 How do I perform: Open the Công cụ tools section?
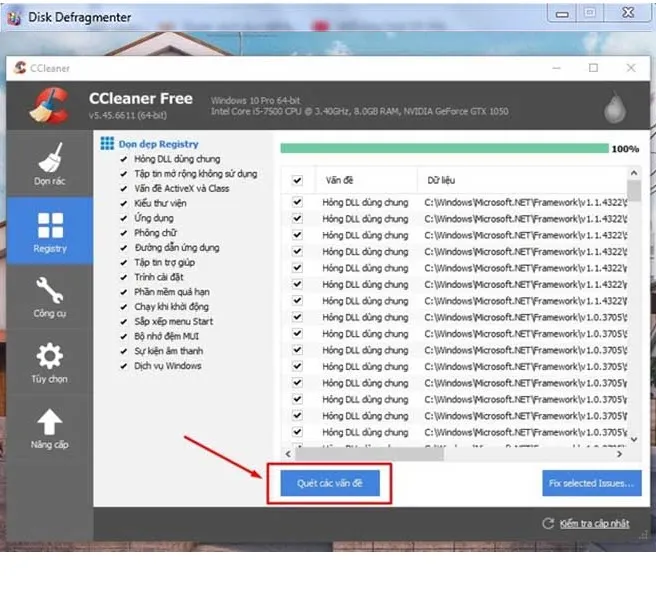[50, 297]
